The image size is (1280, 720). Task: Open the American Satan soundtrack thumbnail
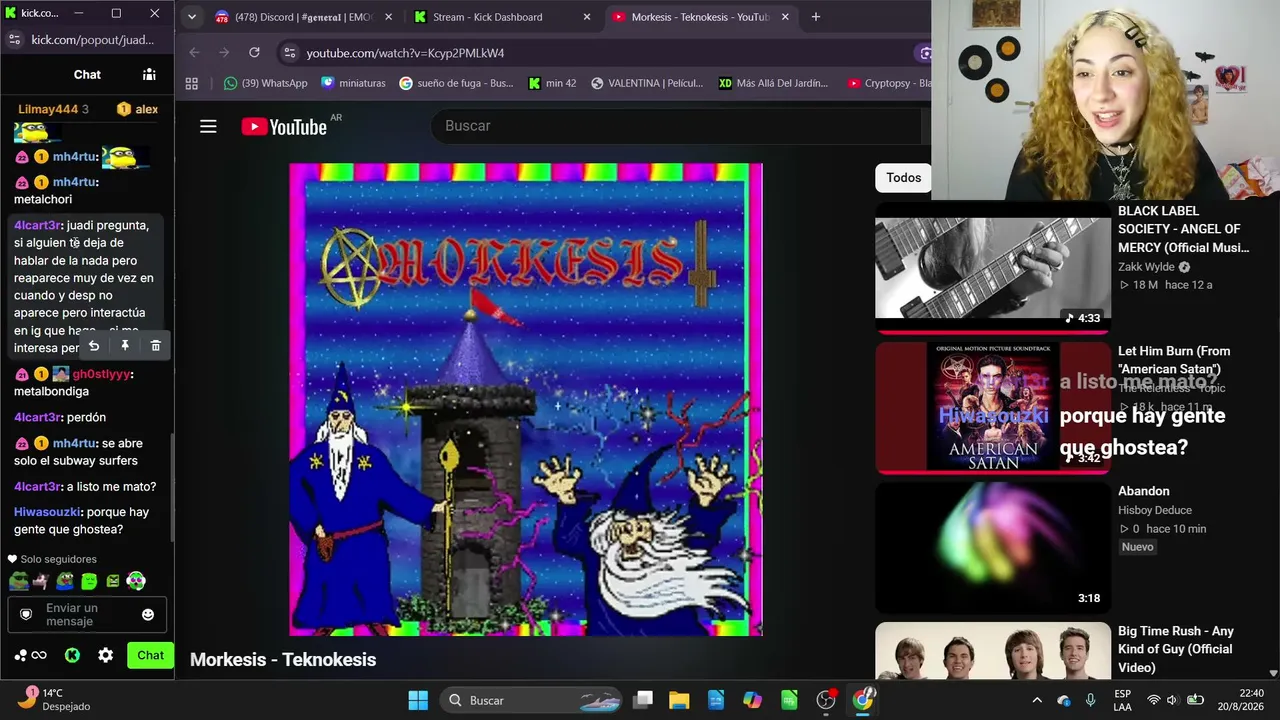pyautogui.click(x=993, y=408)
